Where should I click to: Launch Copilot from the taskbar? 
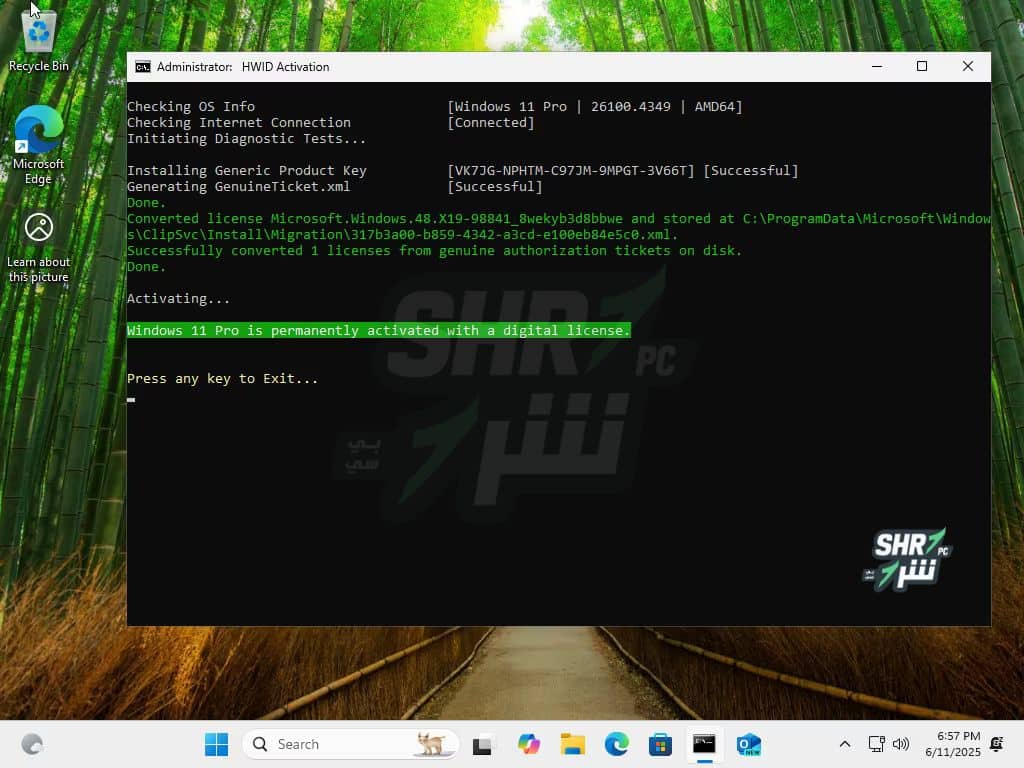pyautogui.click(x=528, y=744)
